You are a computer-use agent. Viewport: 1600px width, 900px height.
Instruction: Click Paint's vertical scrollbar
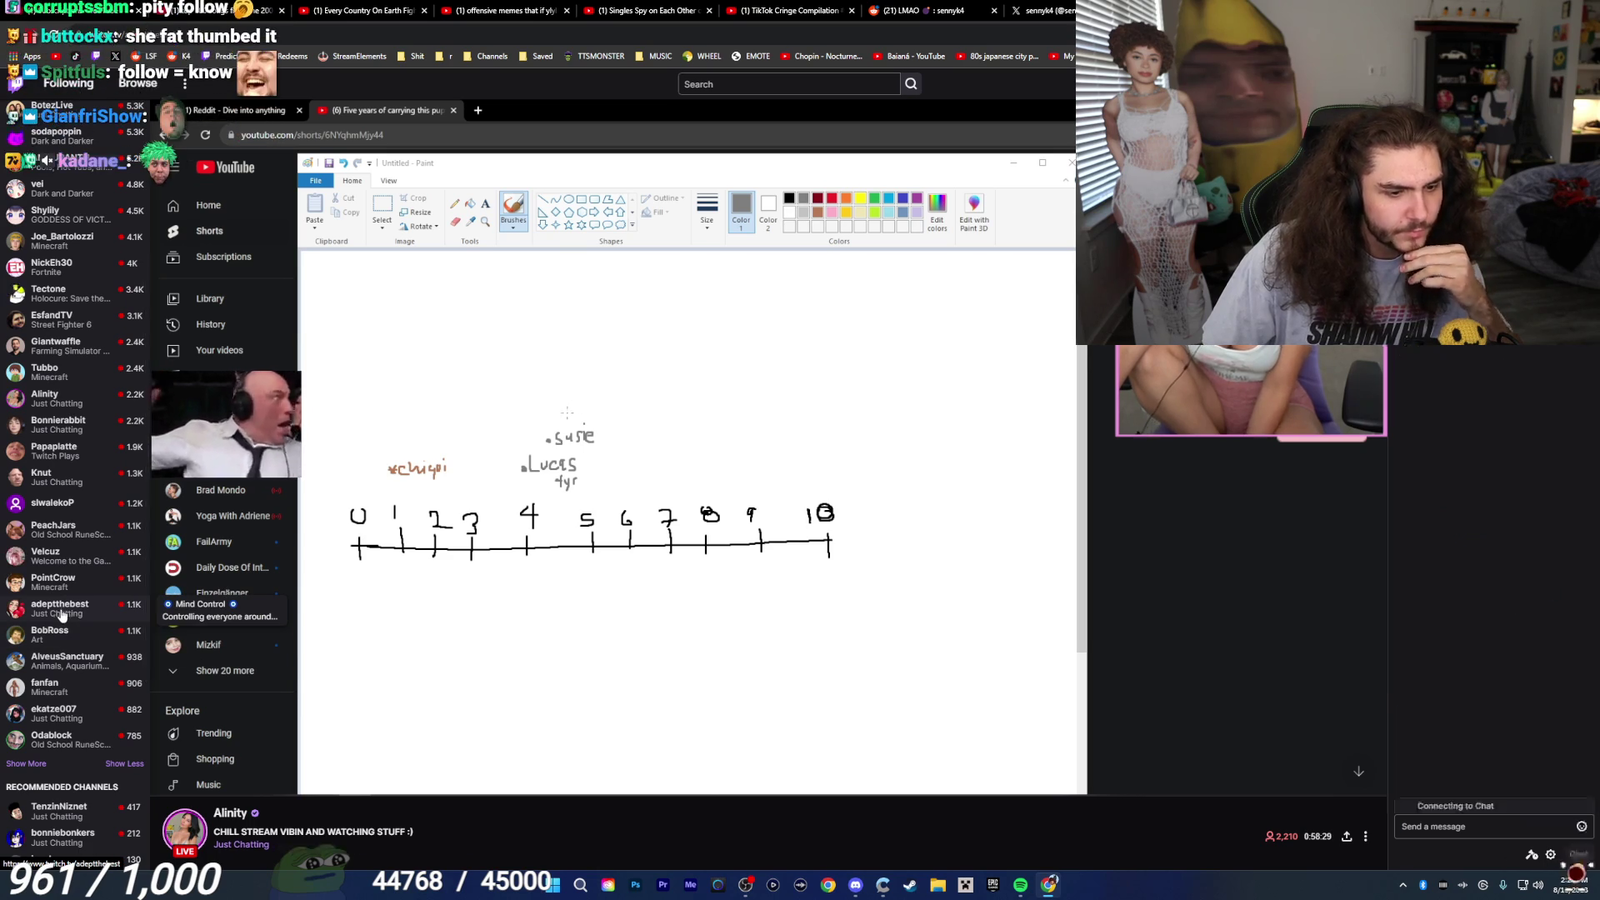pyautogui.click(x=1081, y=500)
